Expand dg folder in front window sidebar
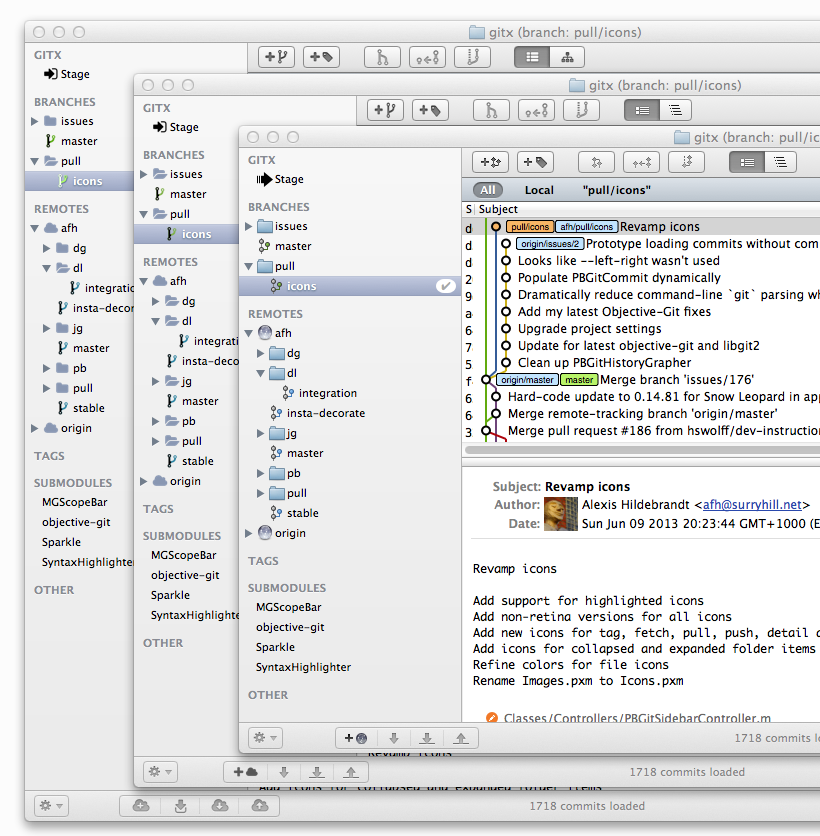The height and width of the screenshot is (836, 820). point(260,353)
